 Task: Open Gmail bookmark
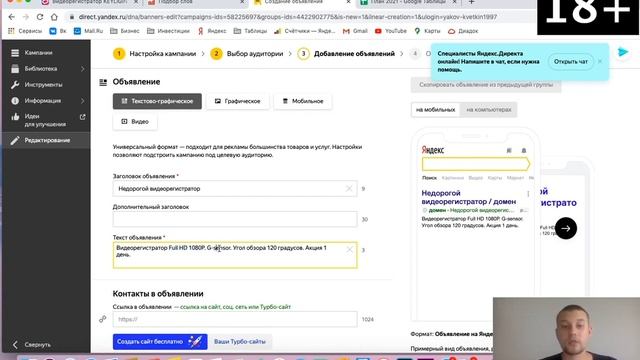pyautogui.click(x=355, y=31)
